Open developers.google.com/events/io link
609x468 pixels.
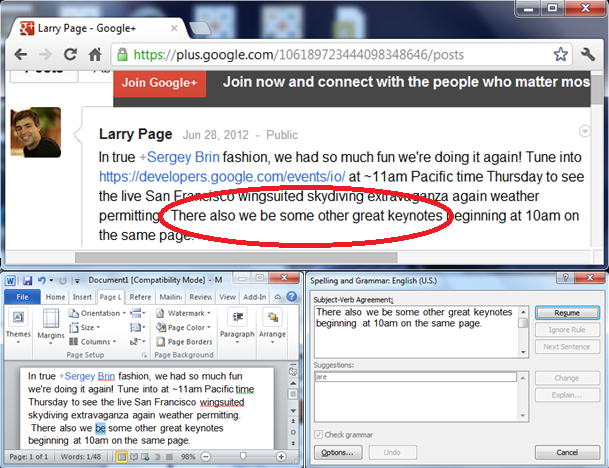tap(222, 177)
